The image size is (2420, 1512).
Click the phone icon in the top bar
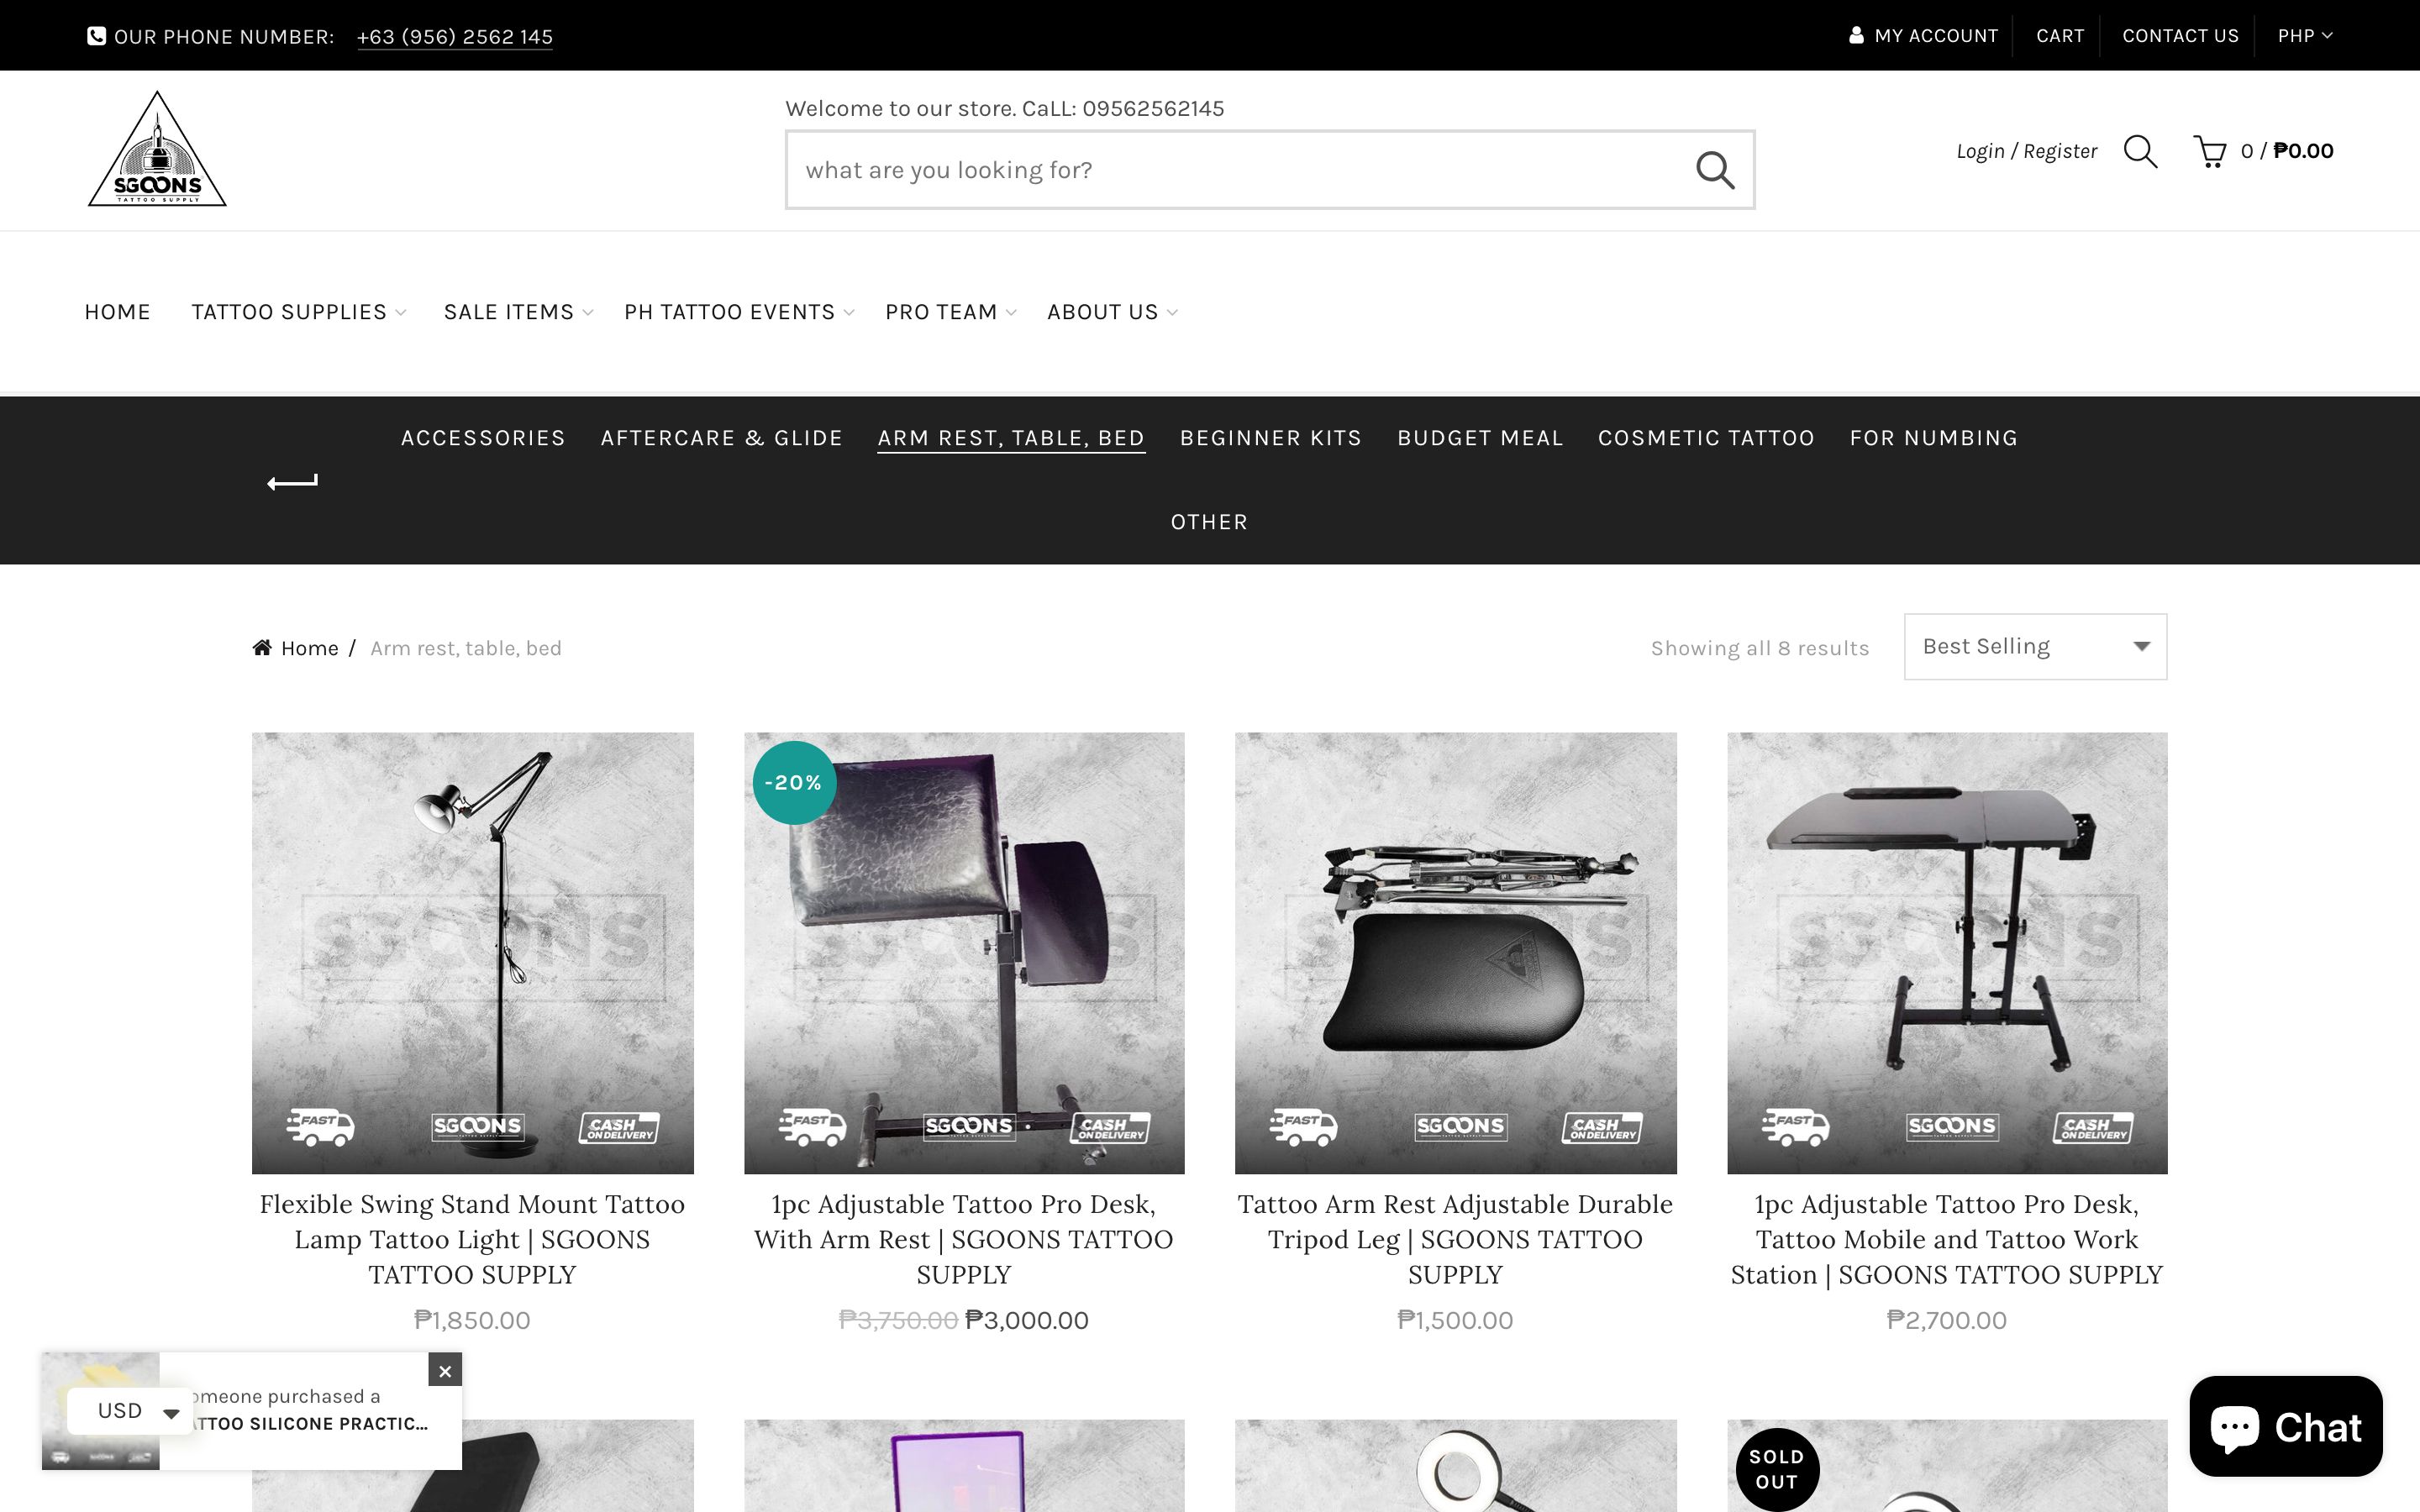click(96, 36)
